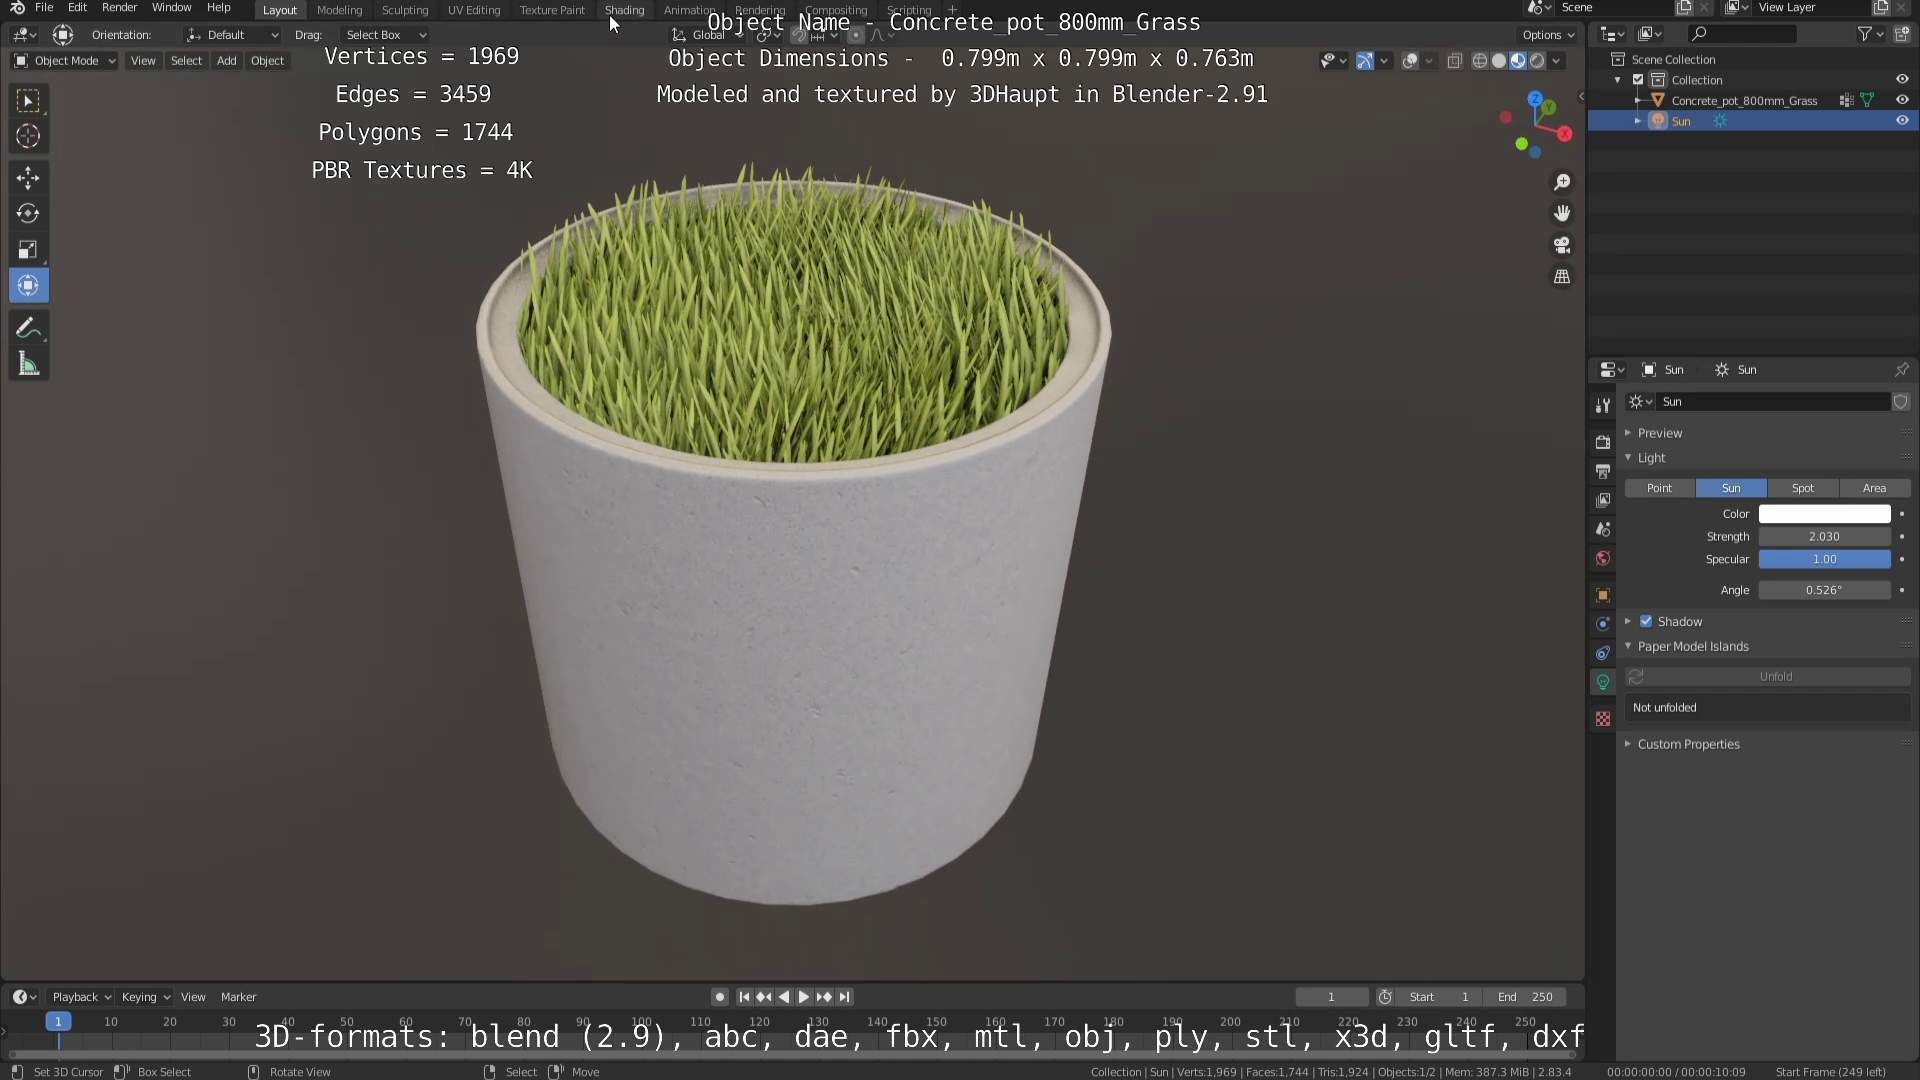This screenshot has height=1080, width=1920.
Task: Select the Select Box tool in the toolbar
Action: click(x=28, y=100)
